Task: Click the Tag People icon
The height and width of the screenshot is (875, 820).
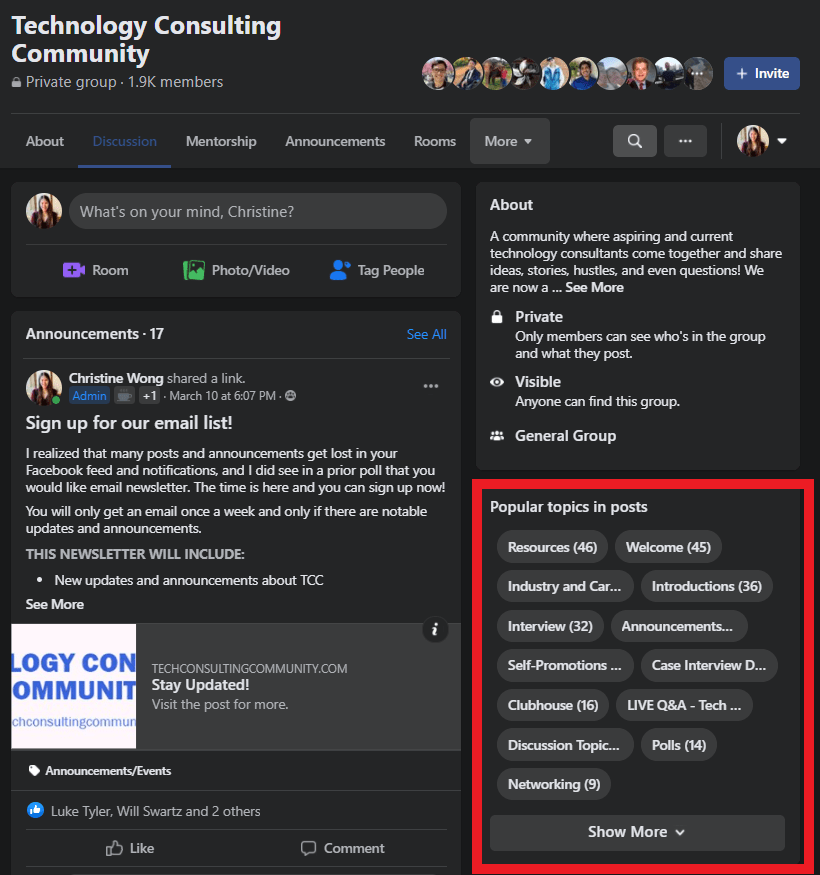Action: (x=340, y=270)
